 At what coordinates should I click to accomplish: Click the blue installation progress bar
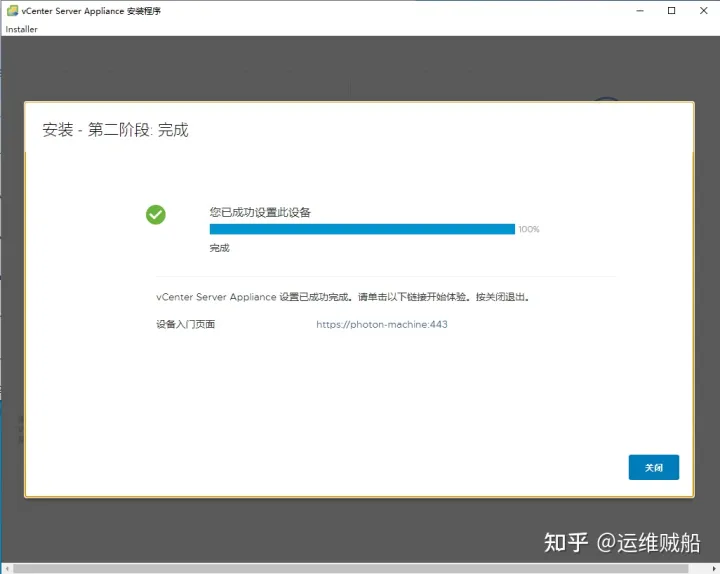[361, 229]
